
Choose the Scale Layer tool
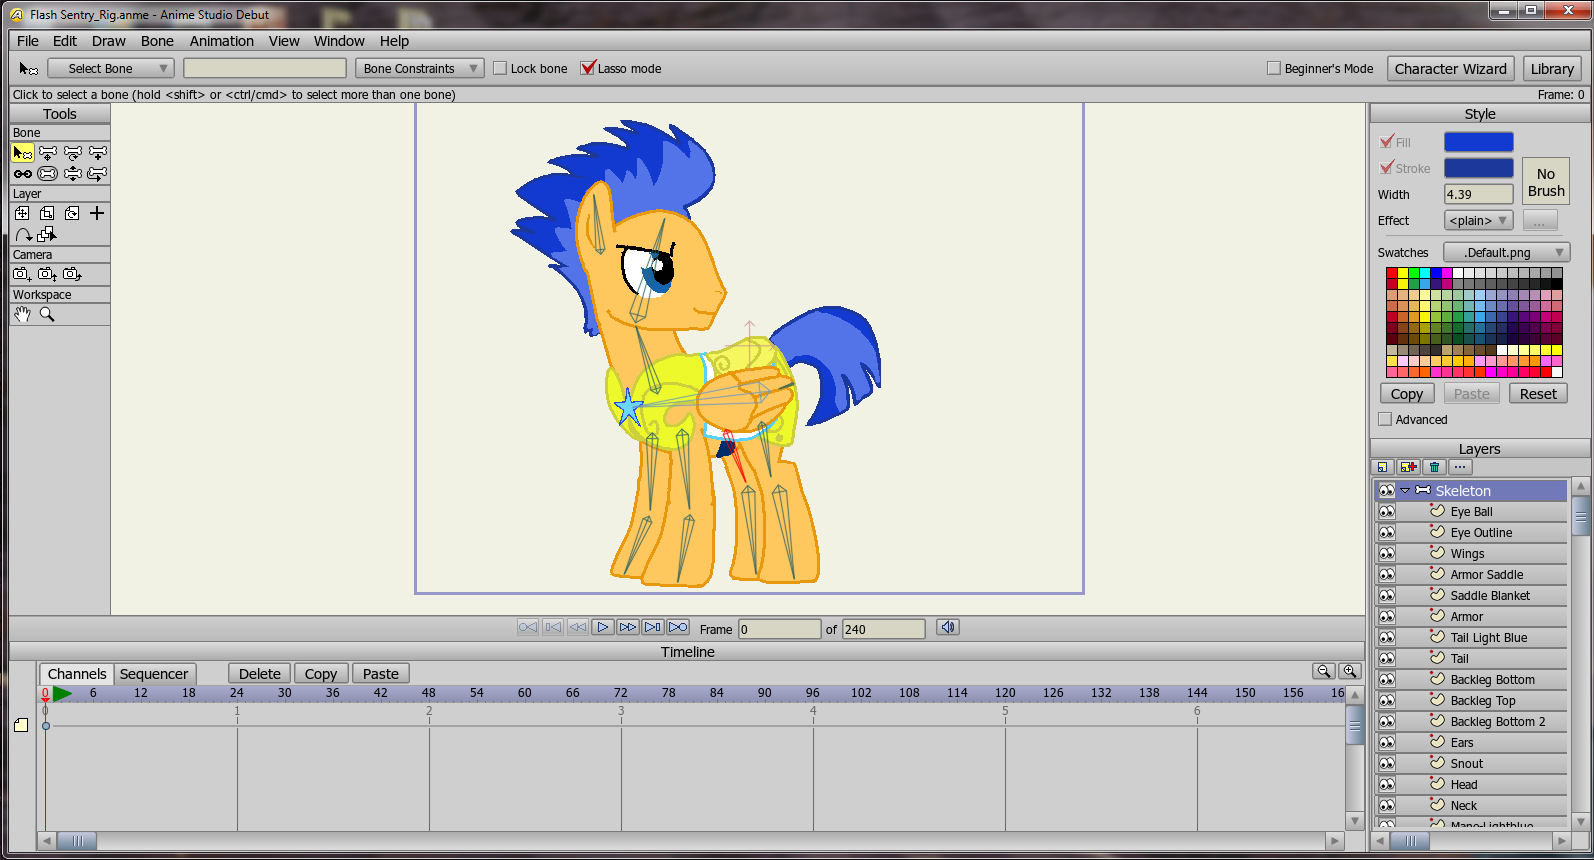[x=47, y=213]
